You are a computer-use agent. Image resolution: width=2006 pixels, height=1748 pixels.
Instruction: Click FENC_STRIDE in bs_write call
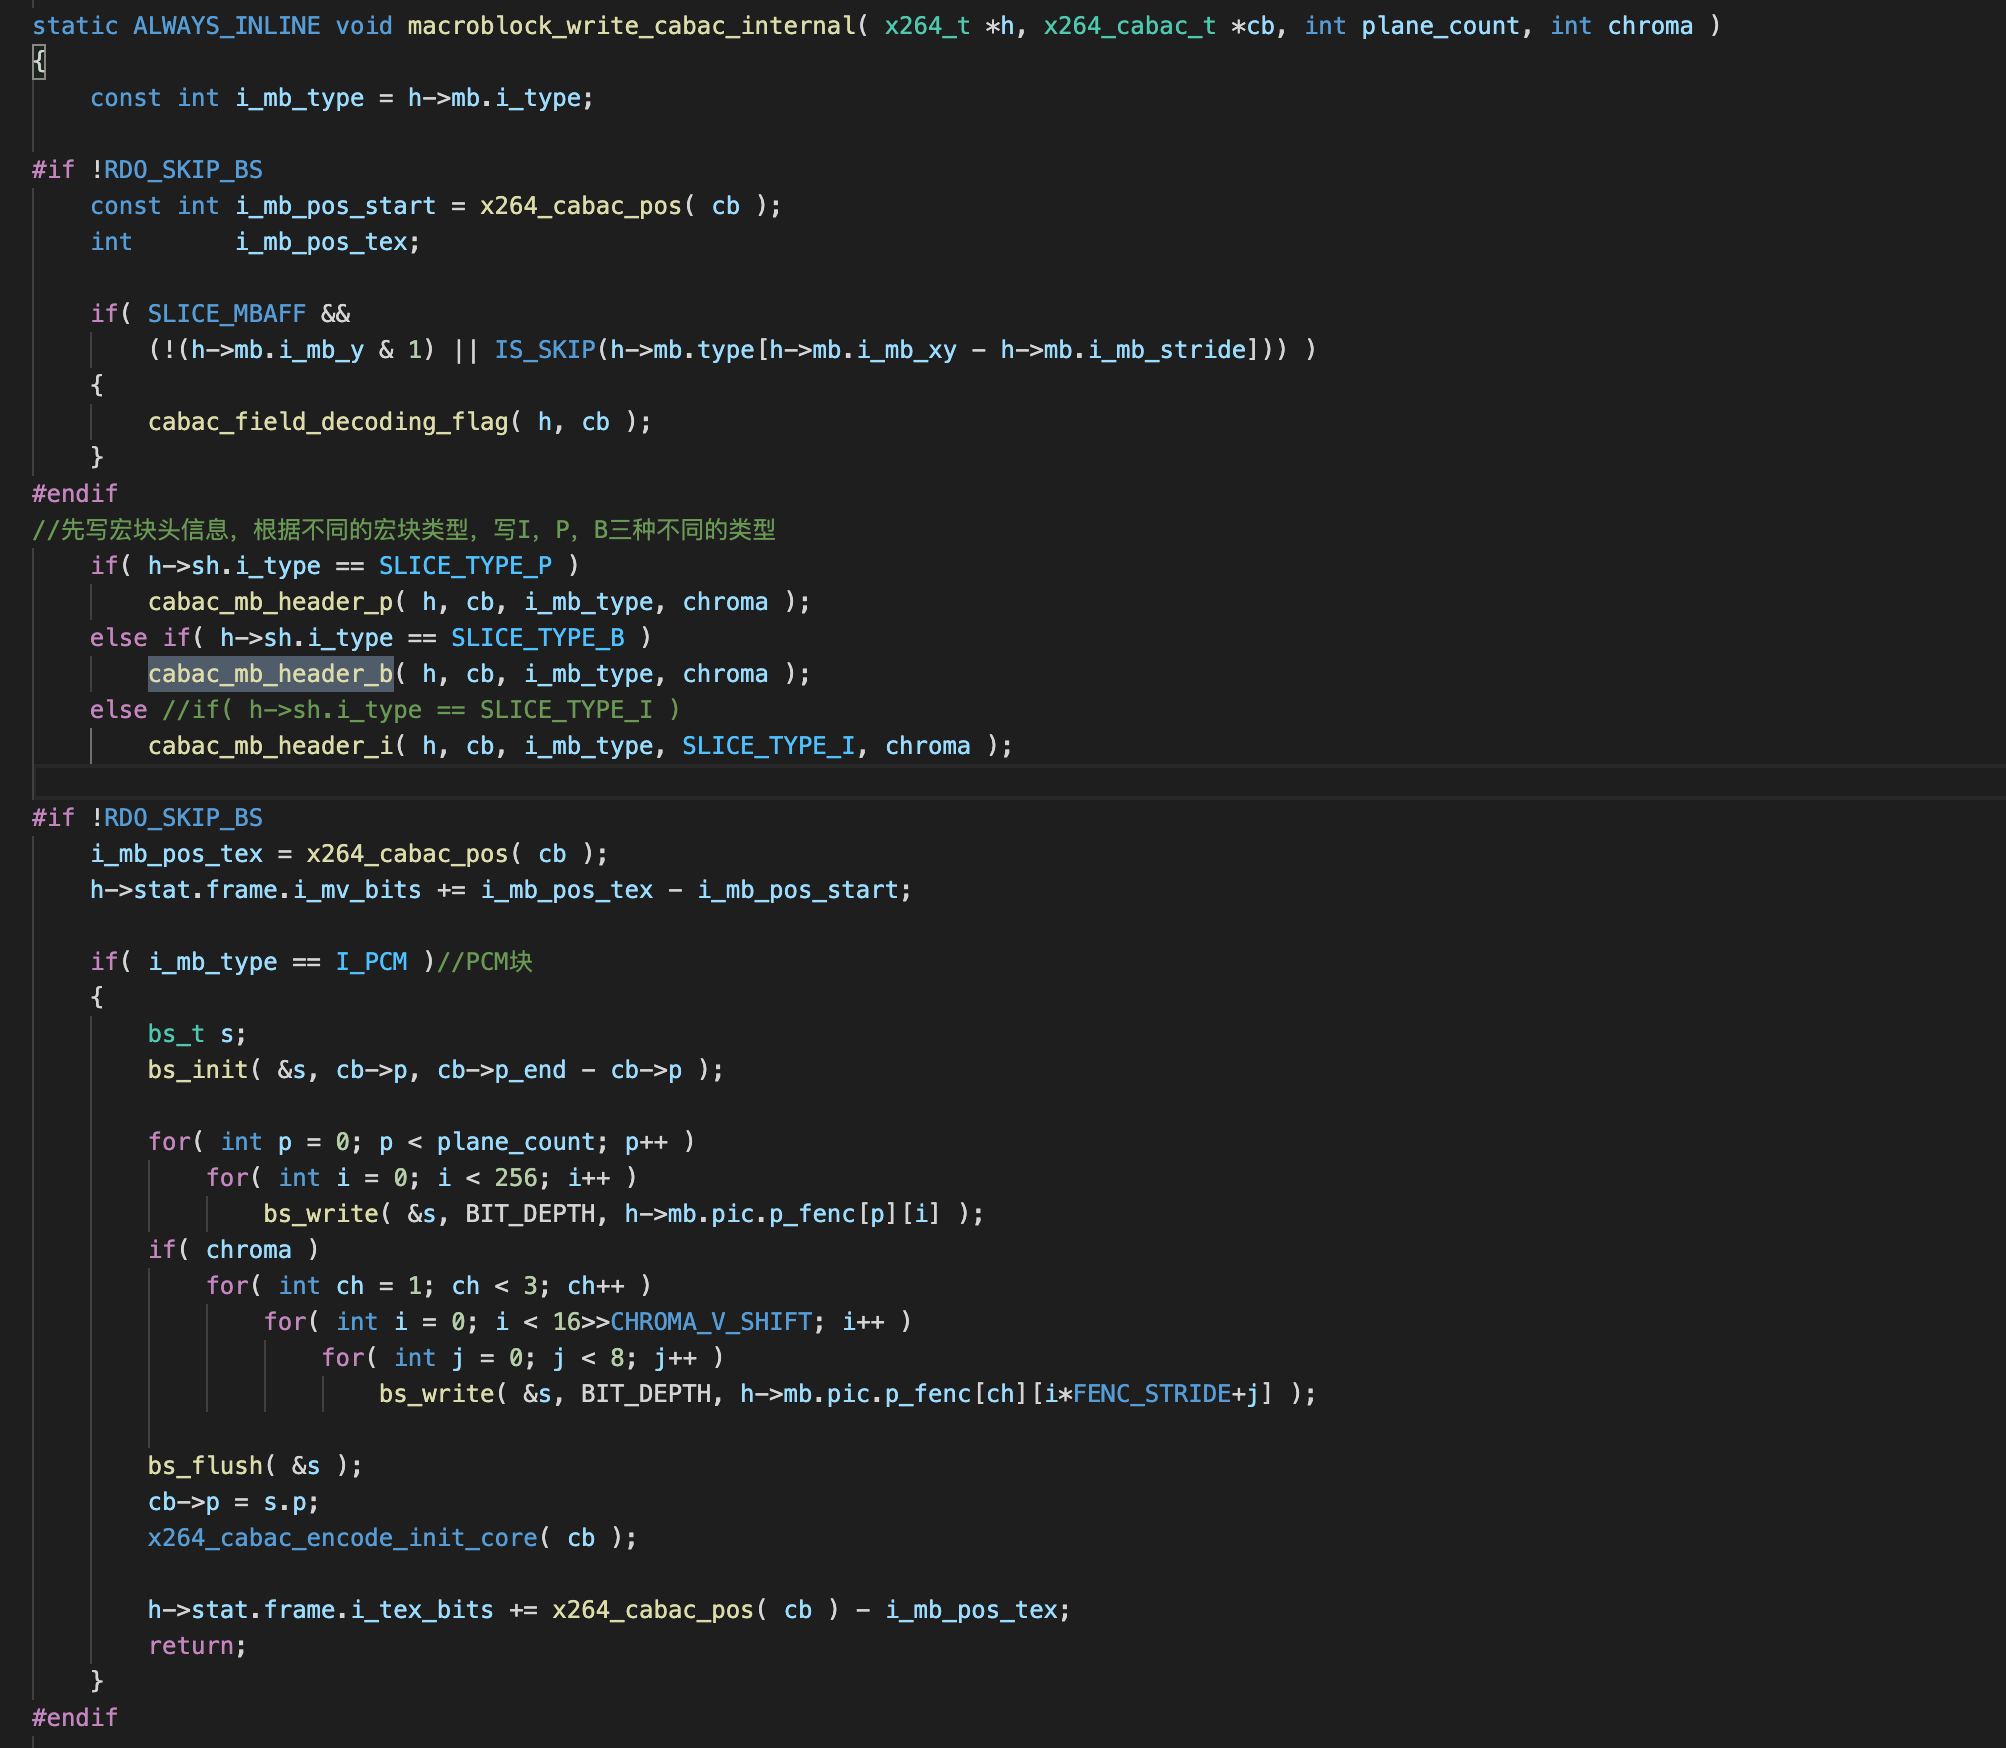pyautogui.click(x=1152, y=1394)
